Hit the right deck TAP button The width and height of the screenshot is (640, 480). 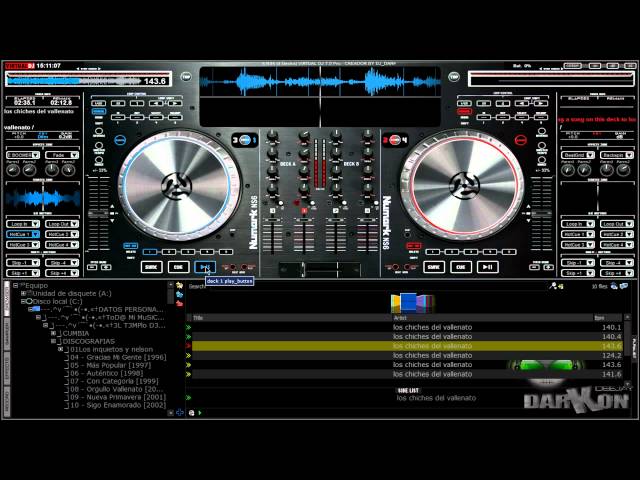pyautogui.click(x=454, y=77)
